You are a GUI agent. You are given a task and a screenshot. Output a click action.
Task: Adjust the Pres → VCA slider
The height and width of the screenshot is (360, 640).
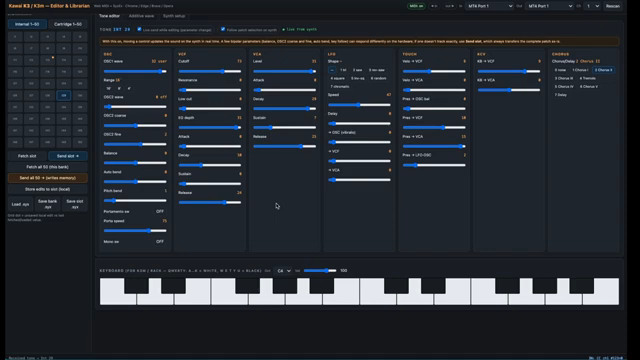tap(434, 146)
